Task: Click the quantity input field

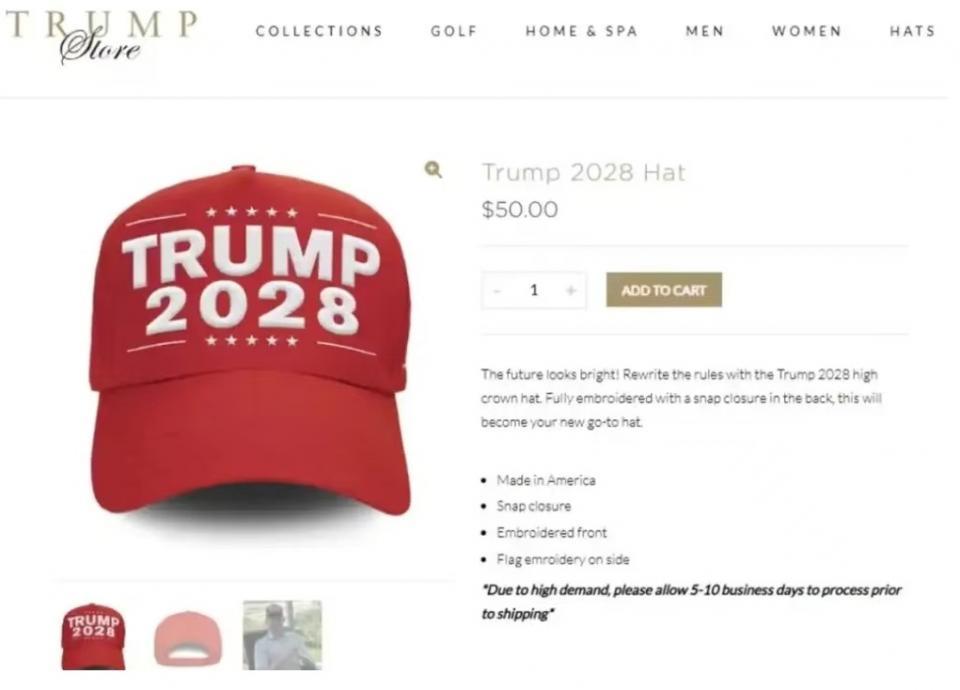Action: click(x=534, y=290)
